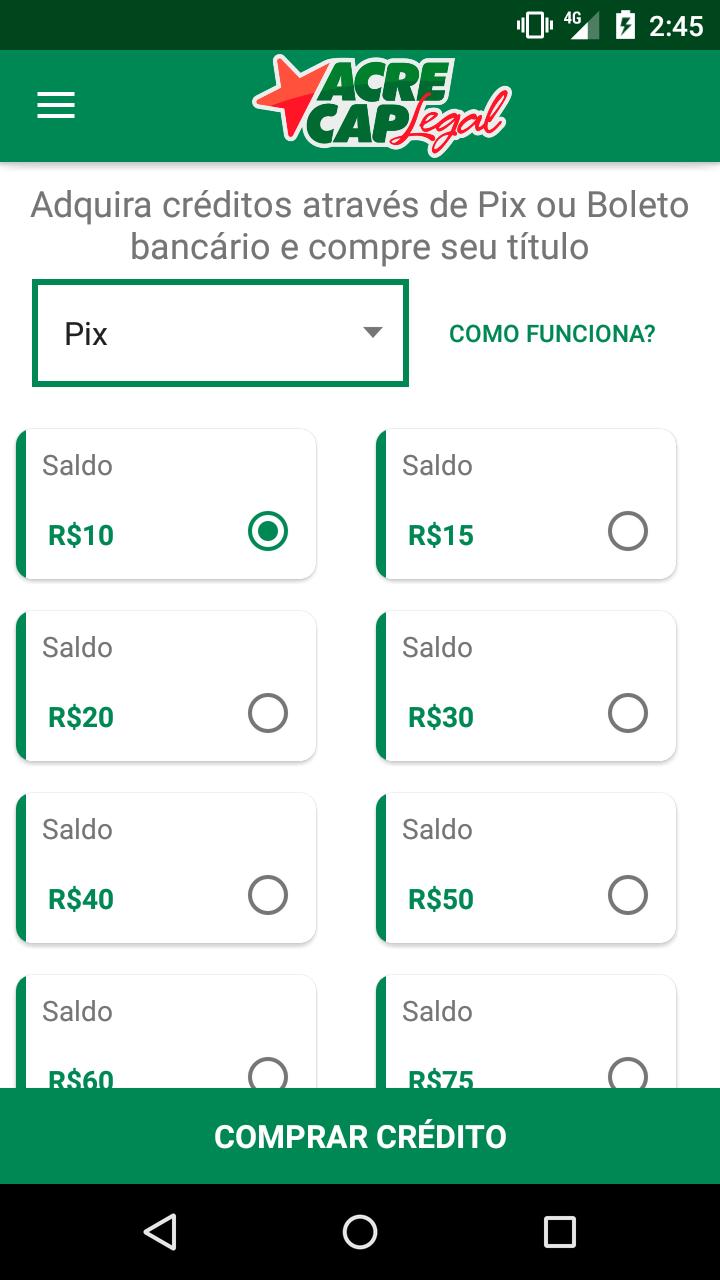
Task: Open the COMO FUNCIONA? help link
Action: tap(552, 334)
